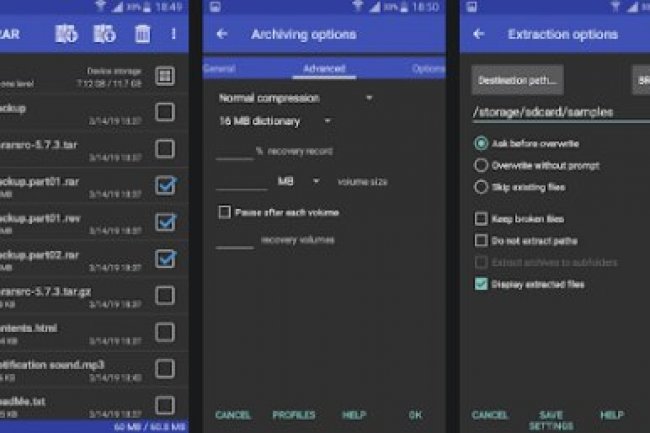Screen dimensions: 650x433
Task: Tap the Device storage label
Action: click(x=114, y=71)
